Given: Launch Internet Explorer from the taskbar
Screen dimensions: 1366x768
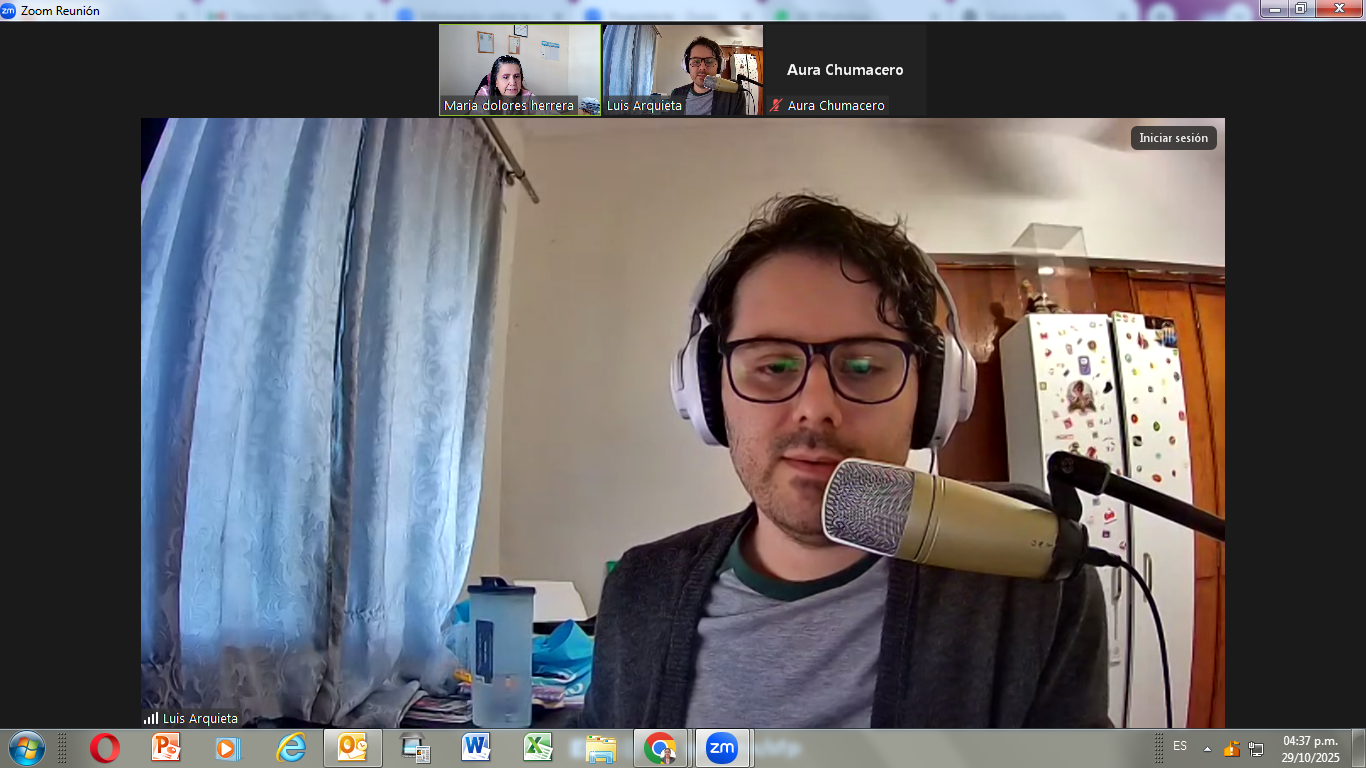Looking at the screenshot, I should 290,748.
